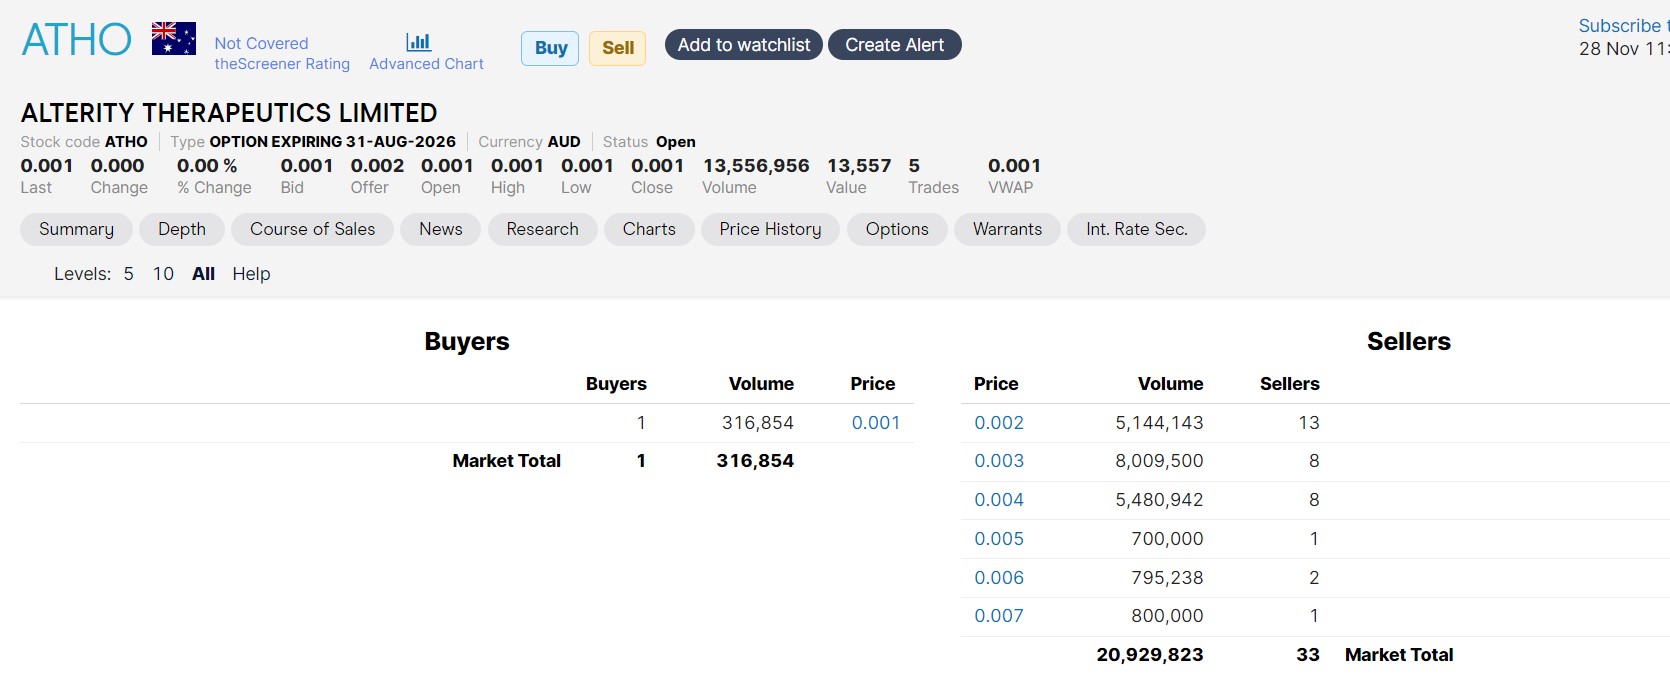The width and height of the screenshot is (1670, 677).
Task: Click the Australian flag icon
Action: click(174, 38)
